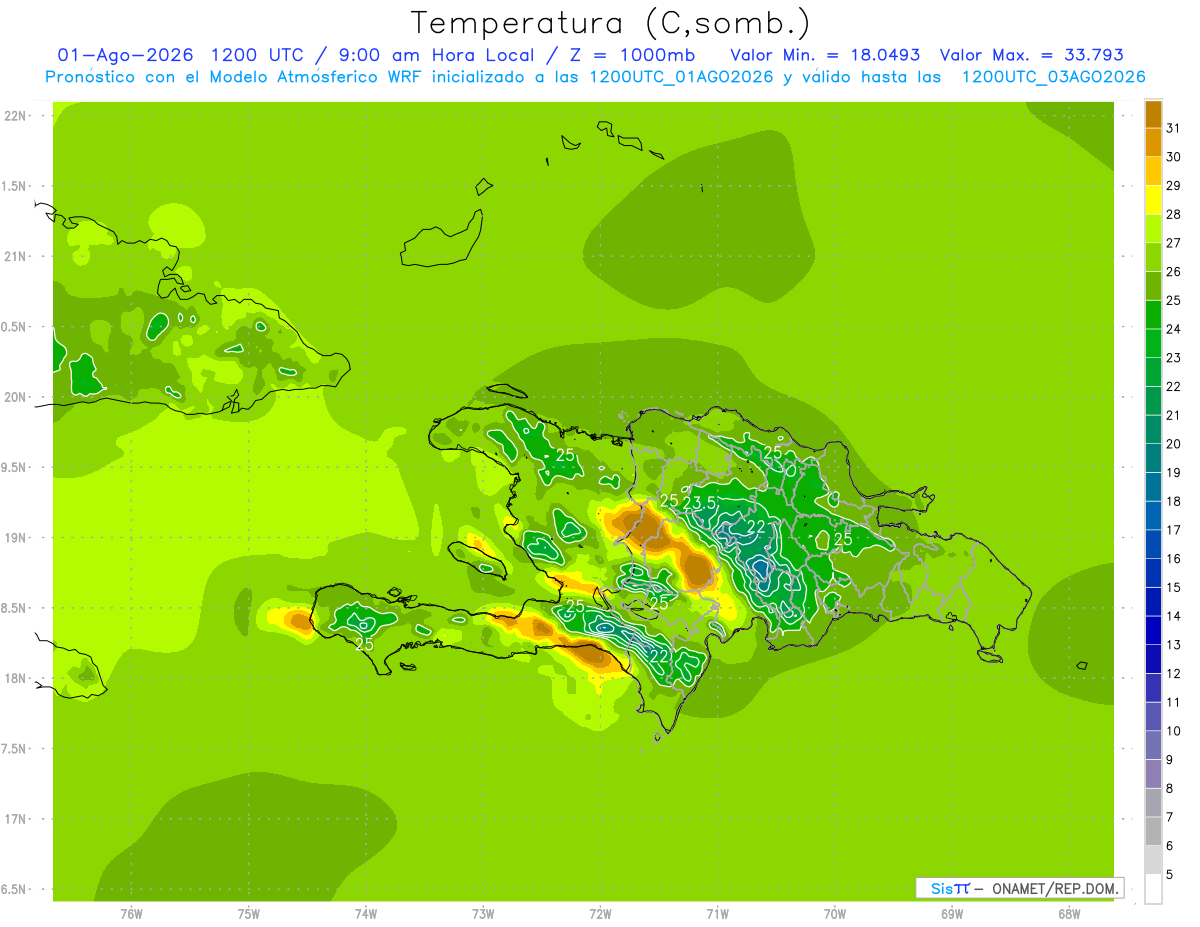Click the 'SisTT - ONAMET/REP.DOM.' credit box
1200x927 pixels.
1019,888
